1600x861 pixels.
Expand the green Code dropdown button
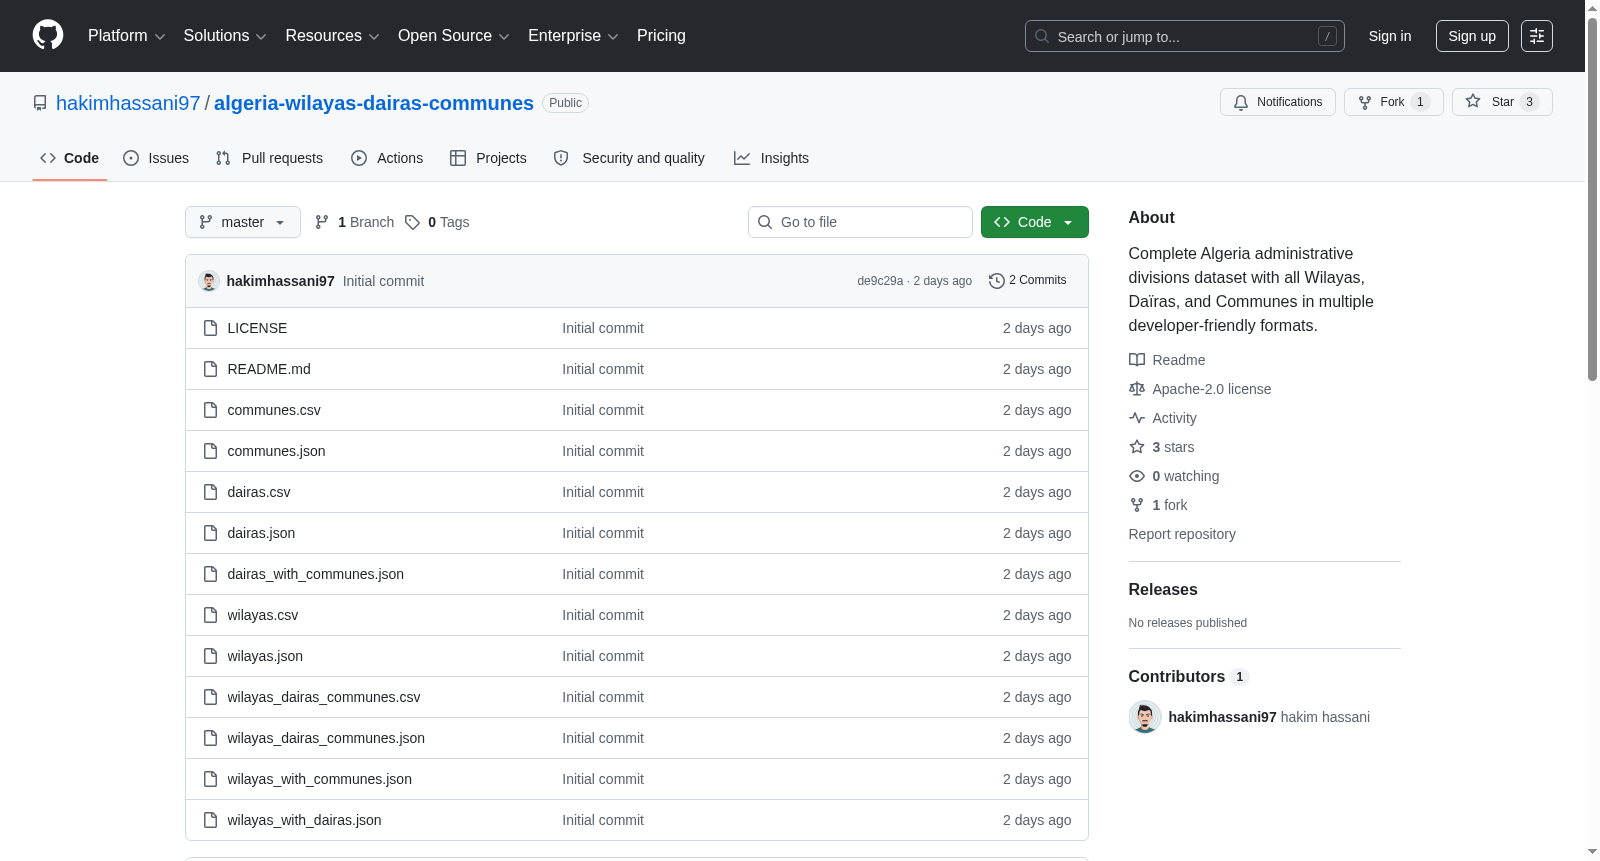(1035, 222)
